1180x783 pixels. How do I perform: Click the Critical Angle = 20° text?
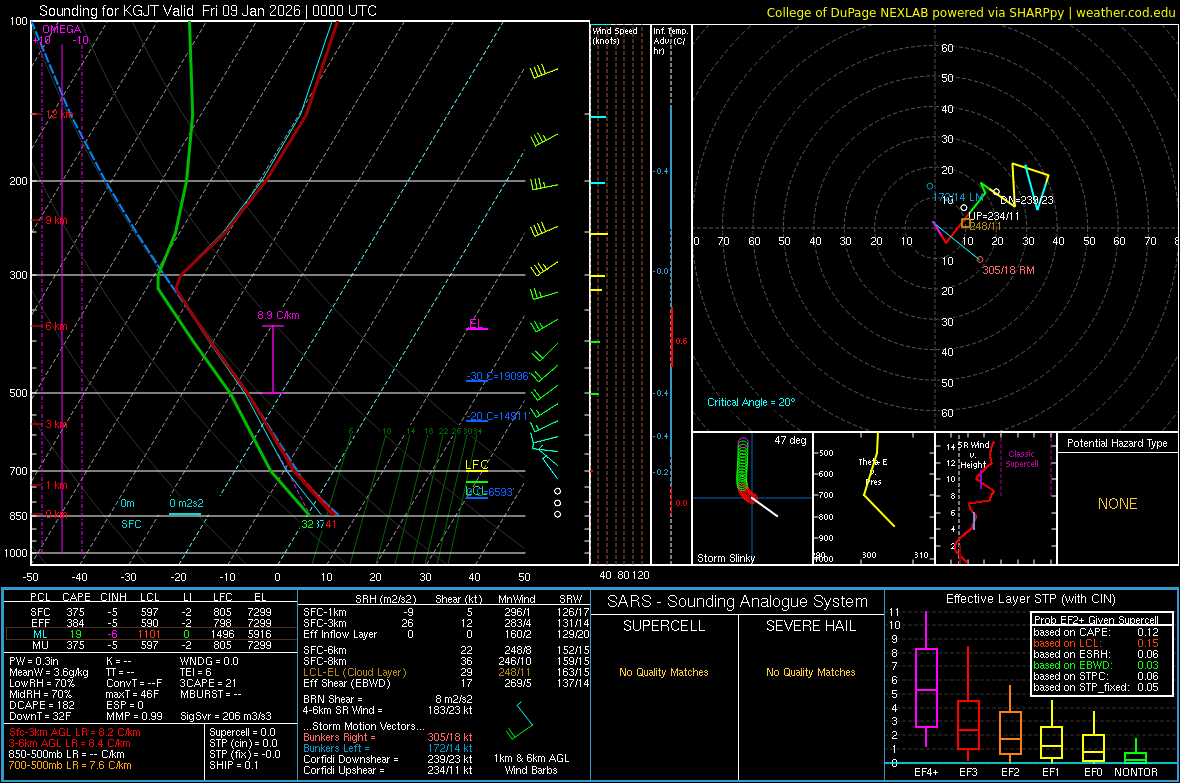click(751, 402)
